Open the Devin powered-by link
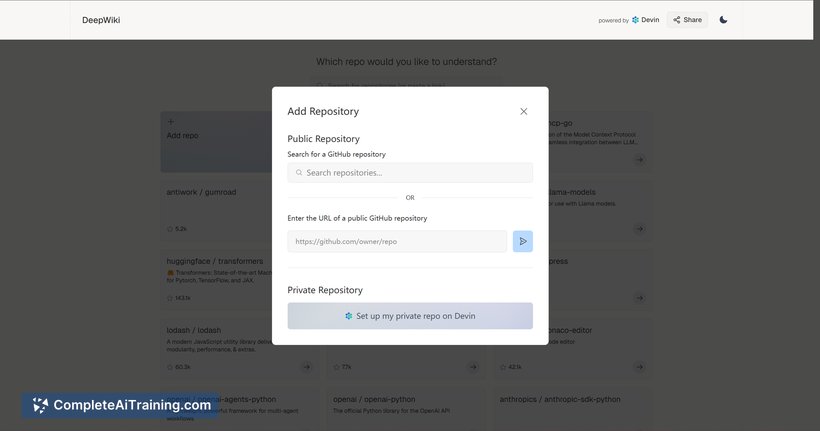 646,20
